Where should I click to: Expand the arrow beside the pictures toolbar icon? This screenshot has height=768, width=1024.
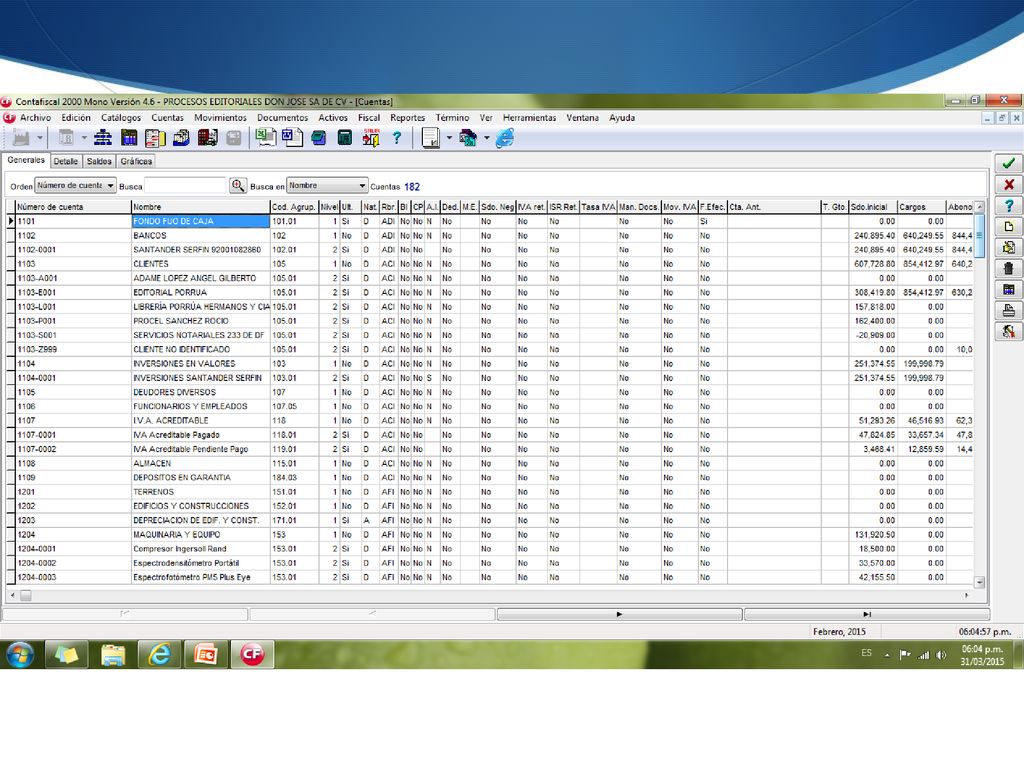(487, 138)
